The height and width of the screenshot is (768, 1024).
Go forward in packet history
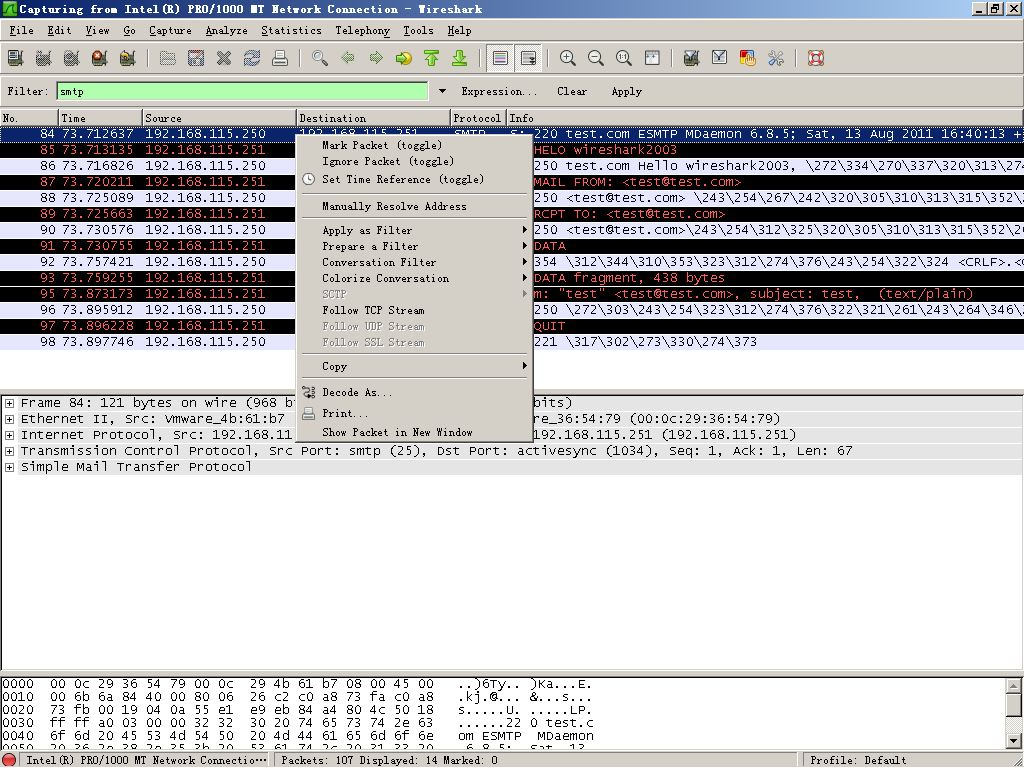coord(376,58)
